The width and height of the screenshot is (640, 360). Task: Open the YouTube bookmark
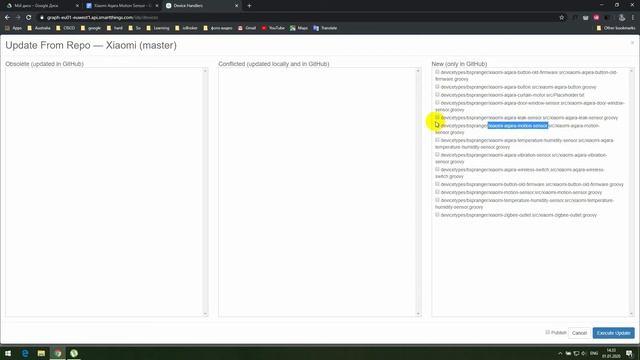point(273,28)
